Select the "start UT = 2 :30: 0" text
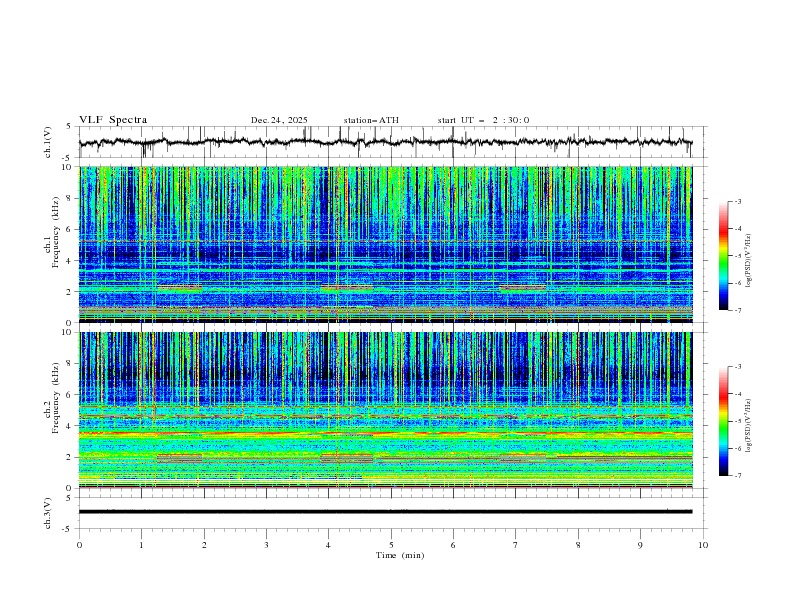This screenshot has width=792, height=612. tap(483, 120)
